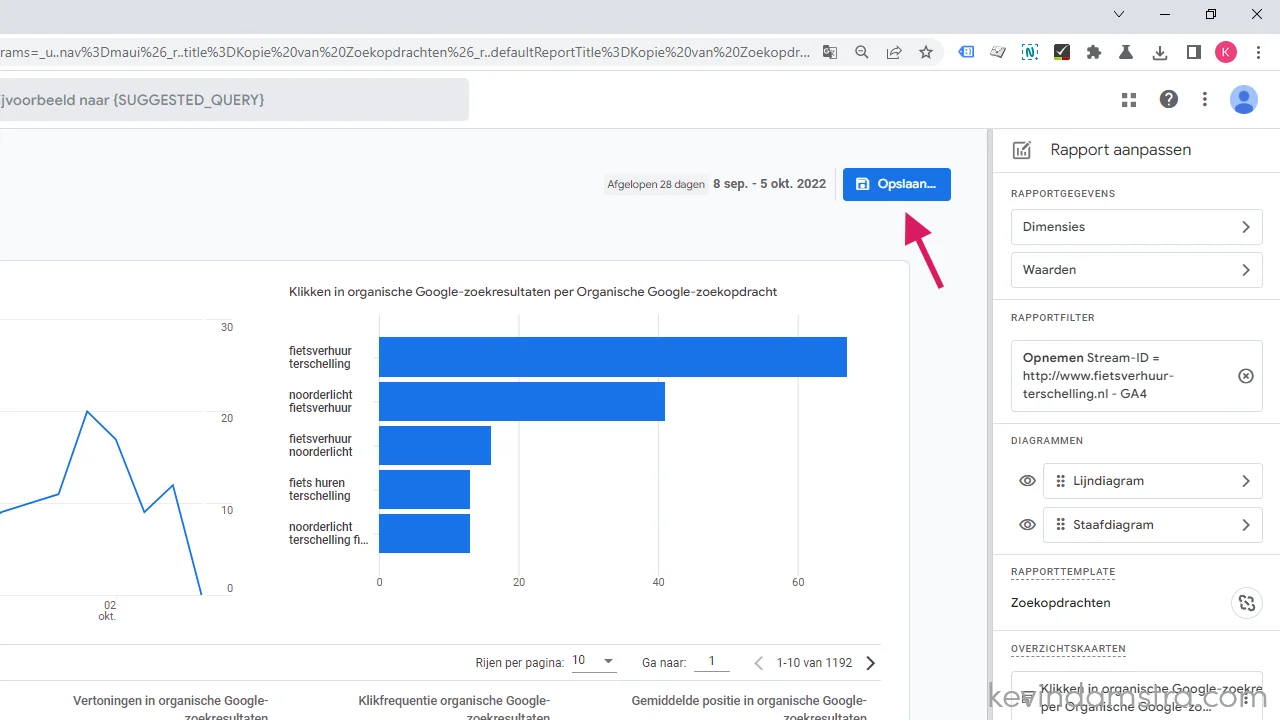This screenshot has height=720, width=1280.
Task: Click the fiets huren terschelling bar
Action: coord(424,489)
